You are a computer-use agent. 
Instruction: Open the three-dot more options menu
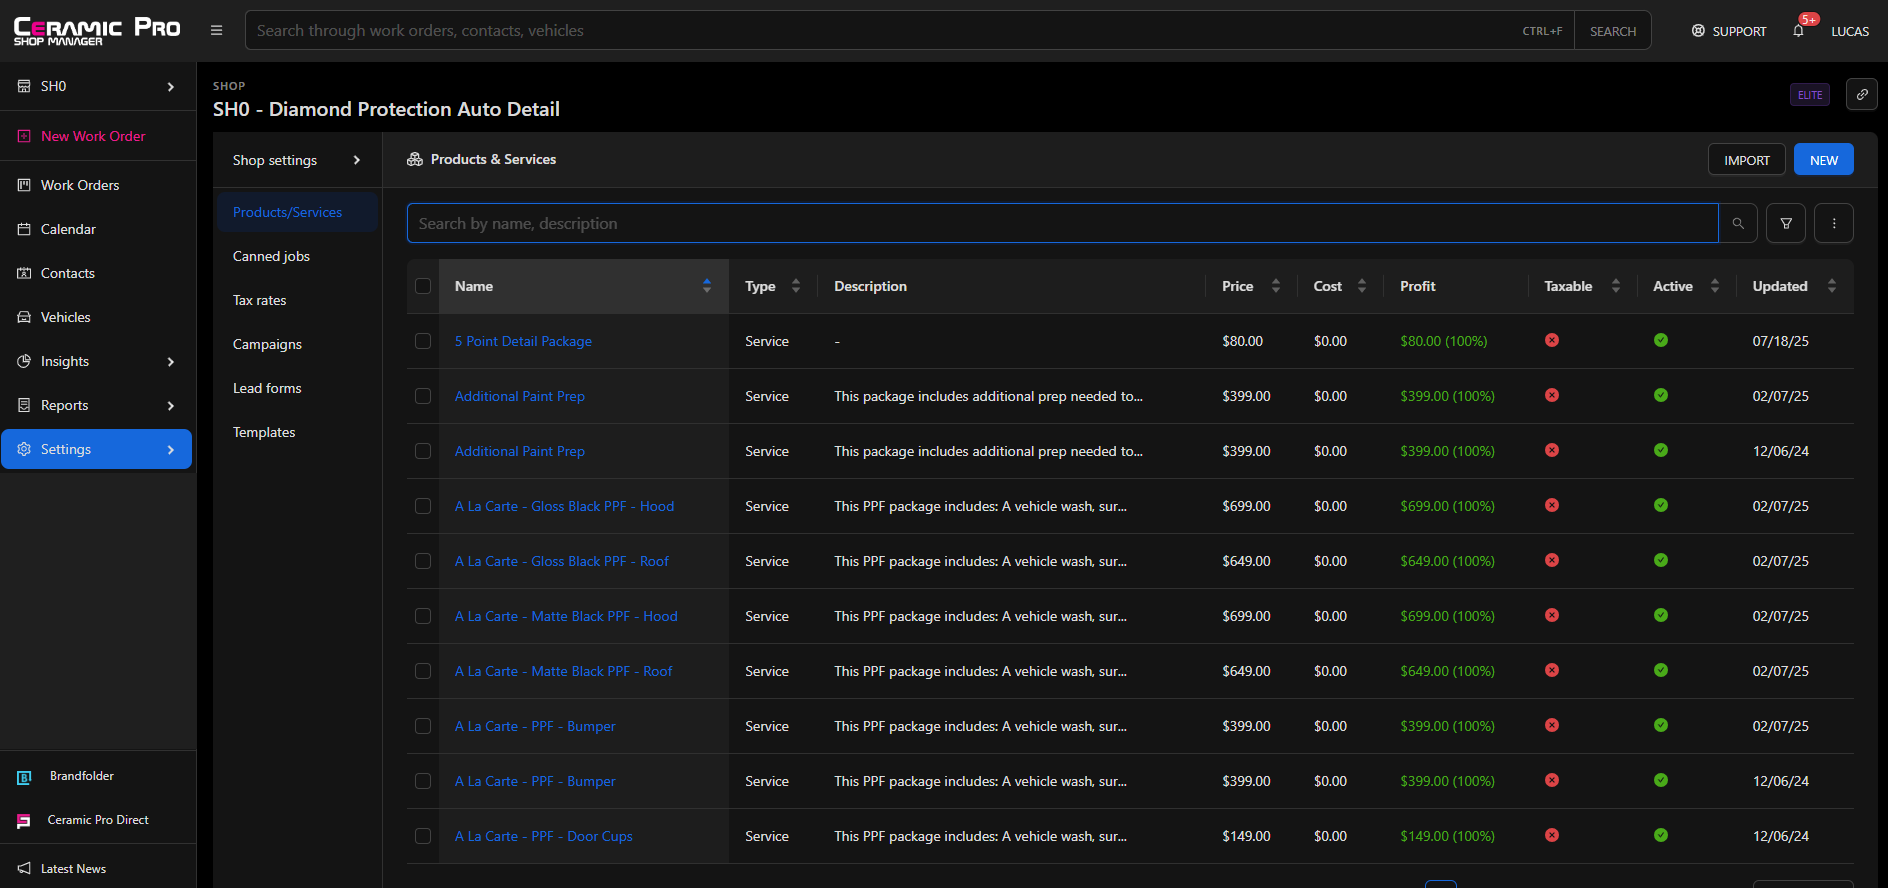pyautogui.click(x=1833, y=224)
